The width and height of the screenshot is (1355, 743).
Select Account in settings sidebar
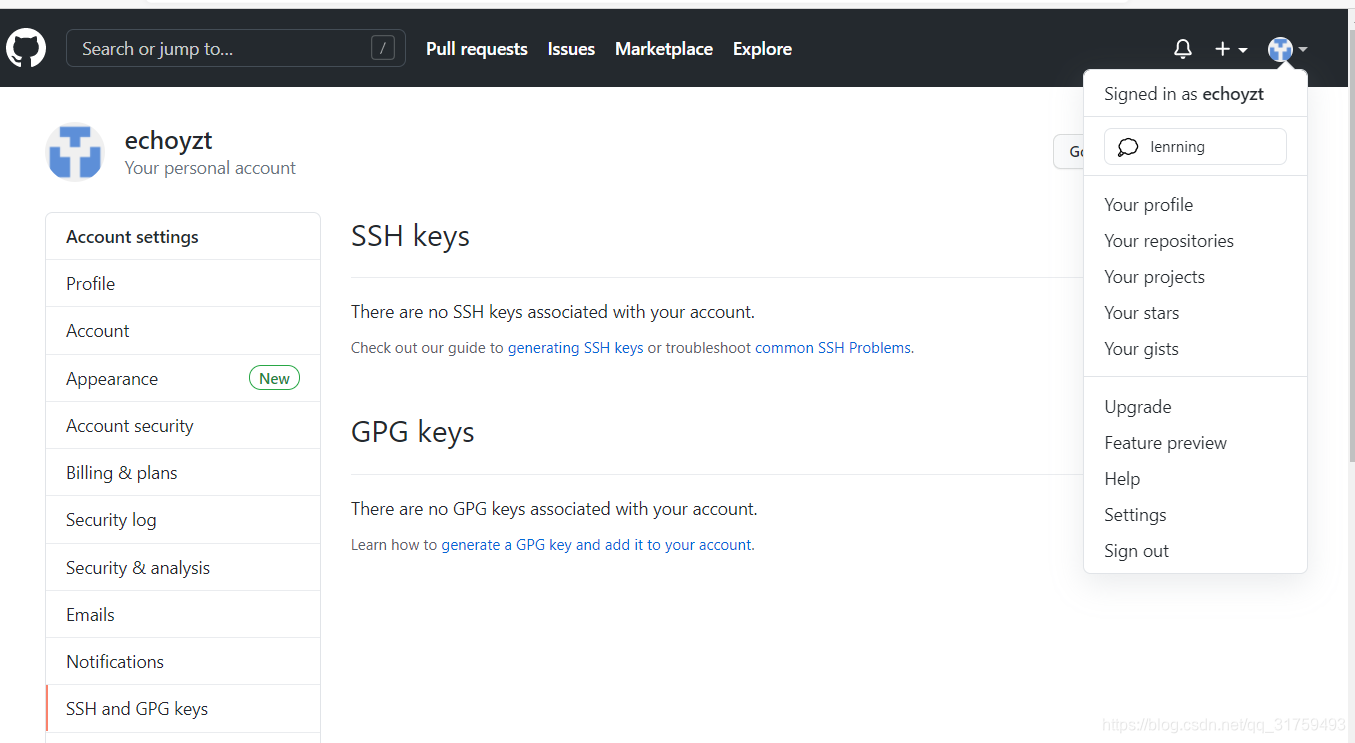coord(183,330)
